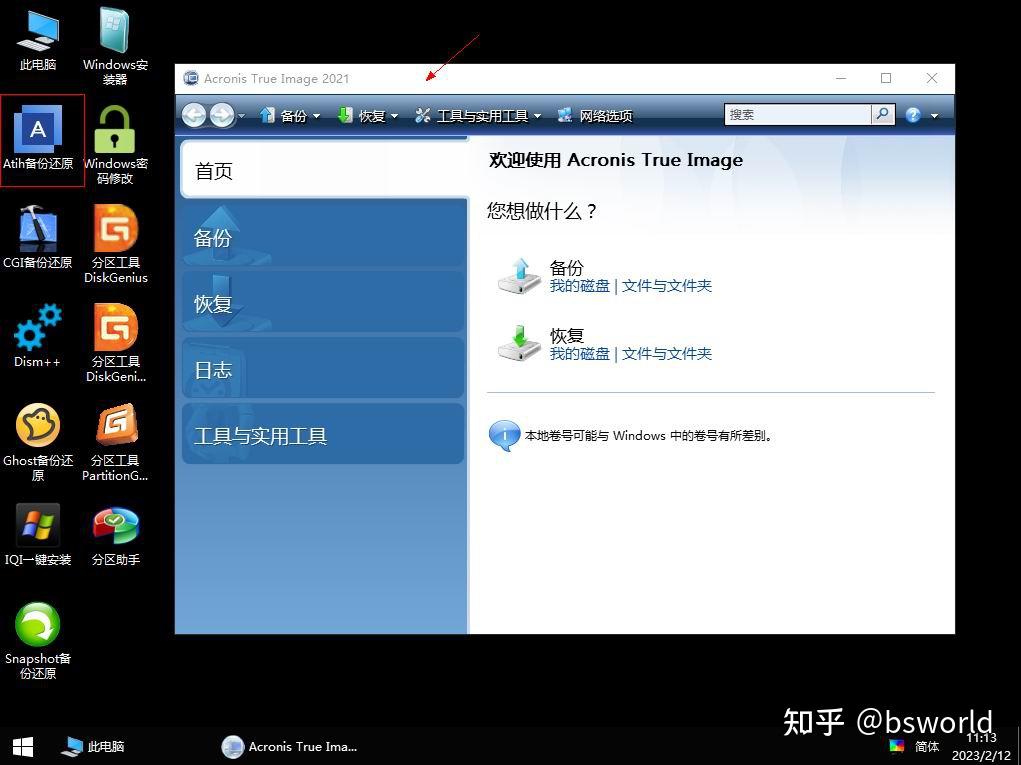
Task: Click the blue help question mark icon
Action: [913, 115]
